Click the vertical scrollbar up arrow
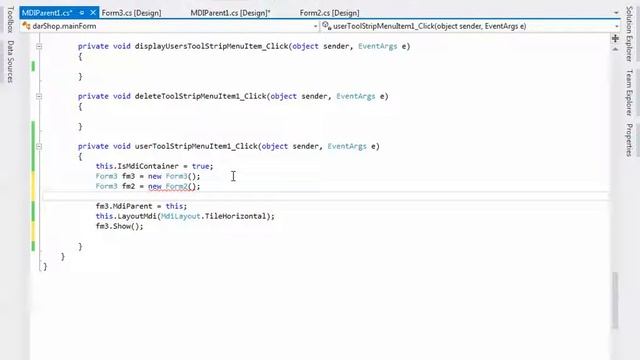This screenshot has height=360, width=640. (615, 49)
